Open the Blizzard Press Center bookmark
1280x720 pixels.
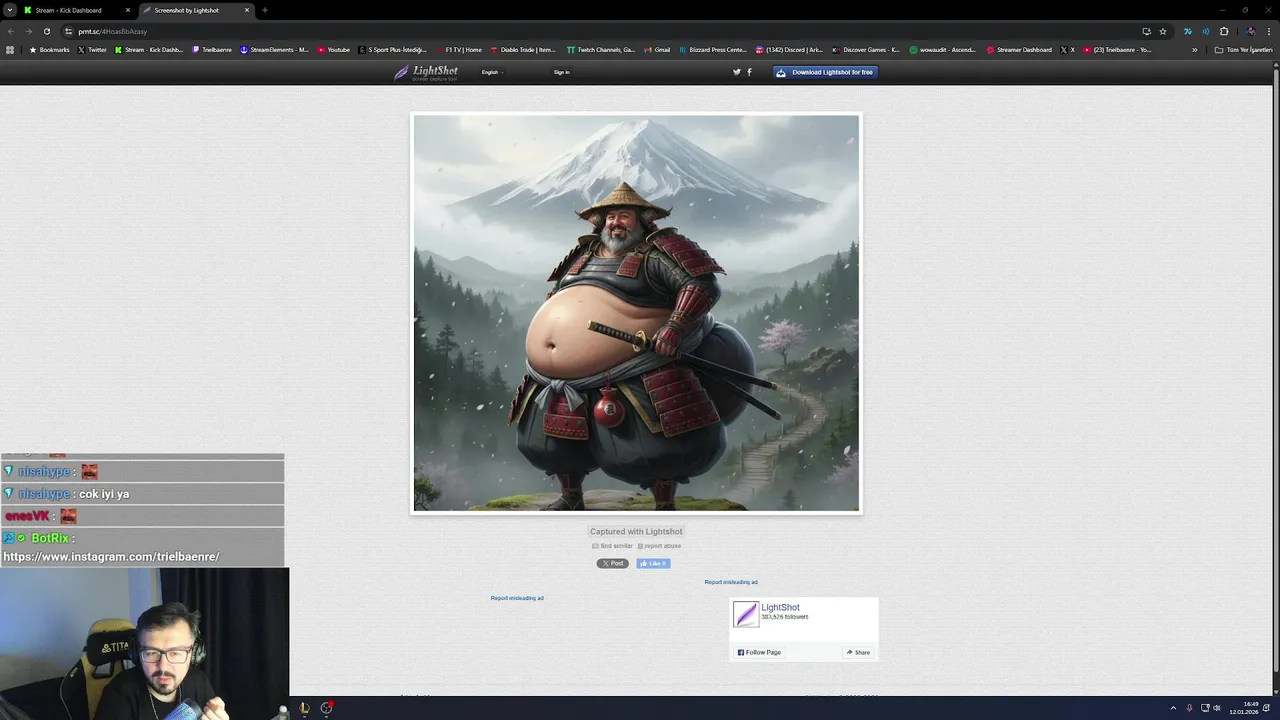click(x=713, y=49)
